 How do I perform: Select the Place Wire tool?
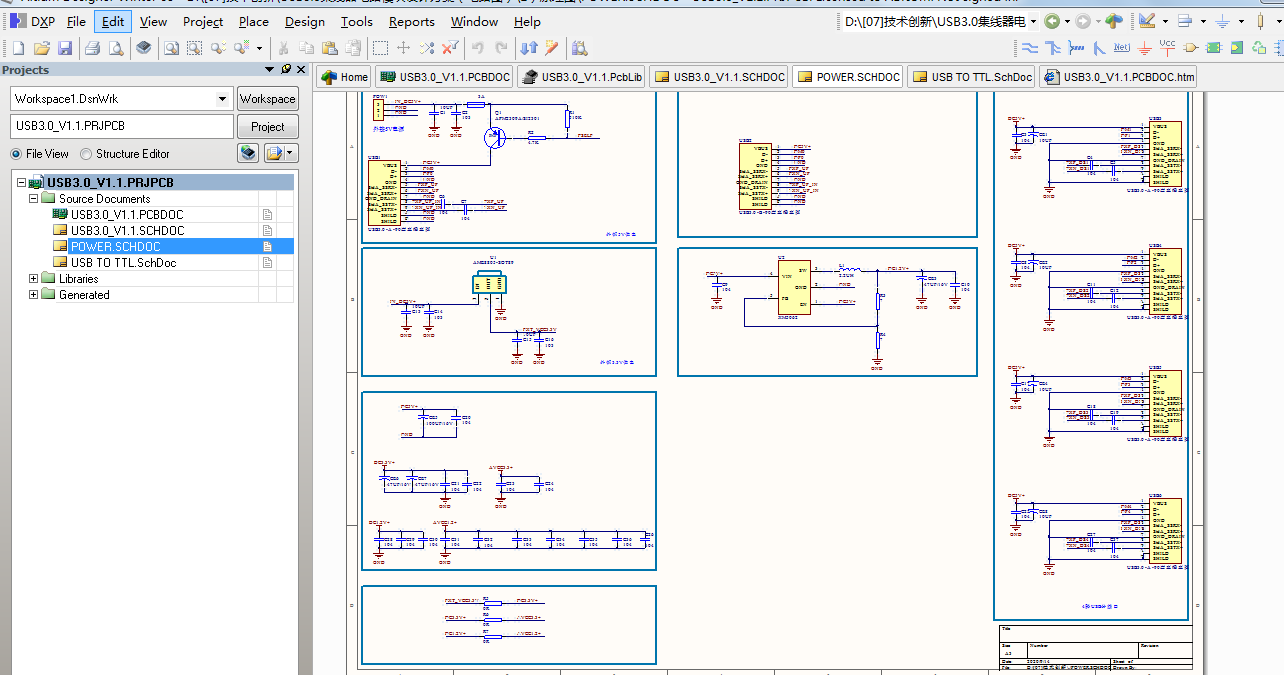point(1030,47)
